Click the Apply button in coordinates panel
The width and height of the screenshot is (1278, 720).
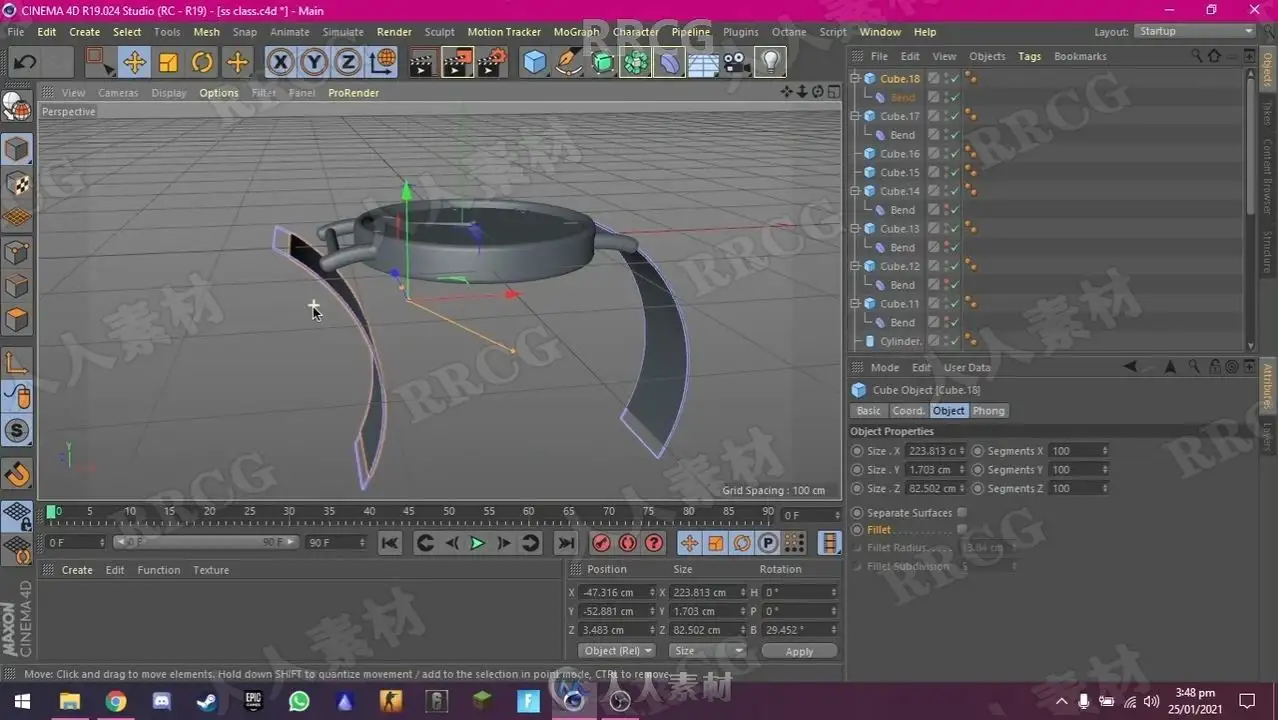point(799,651)
